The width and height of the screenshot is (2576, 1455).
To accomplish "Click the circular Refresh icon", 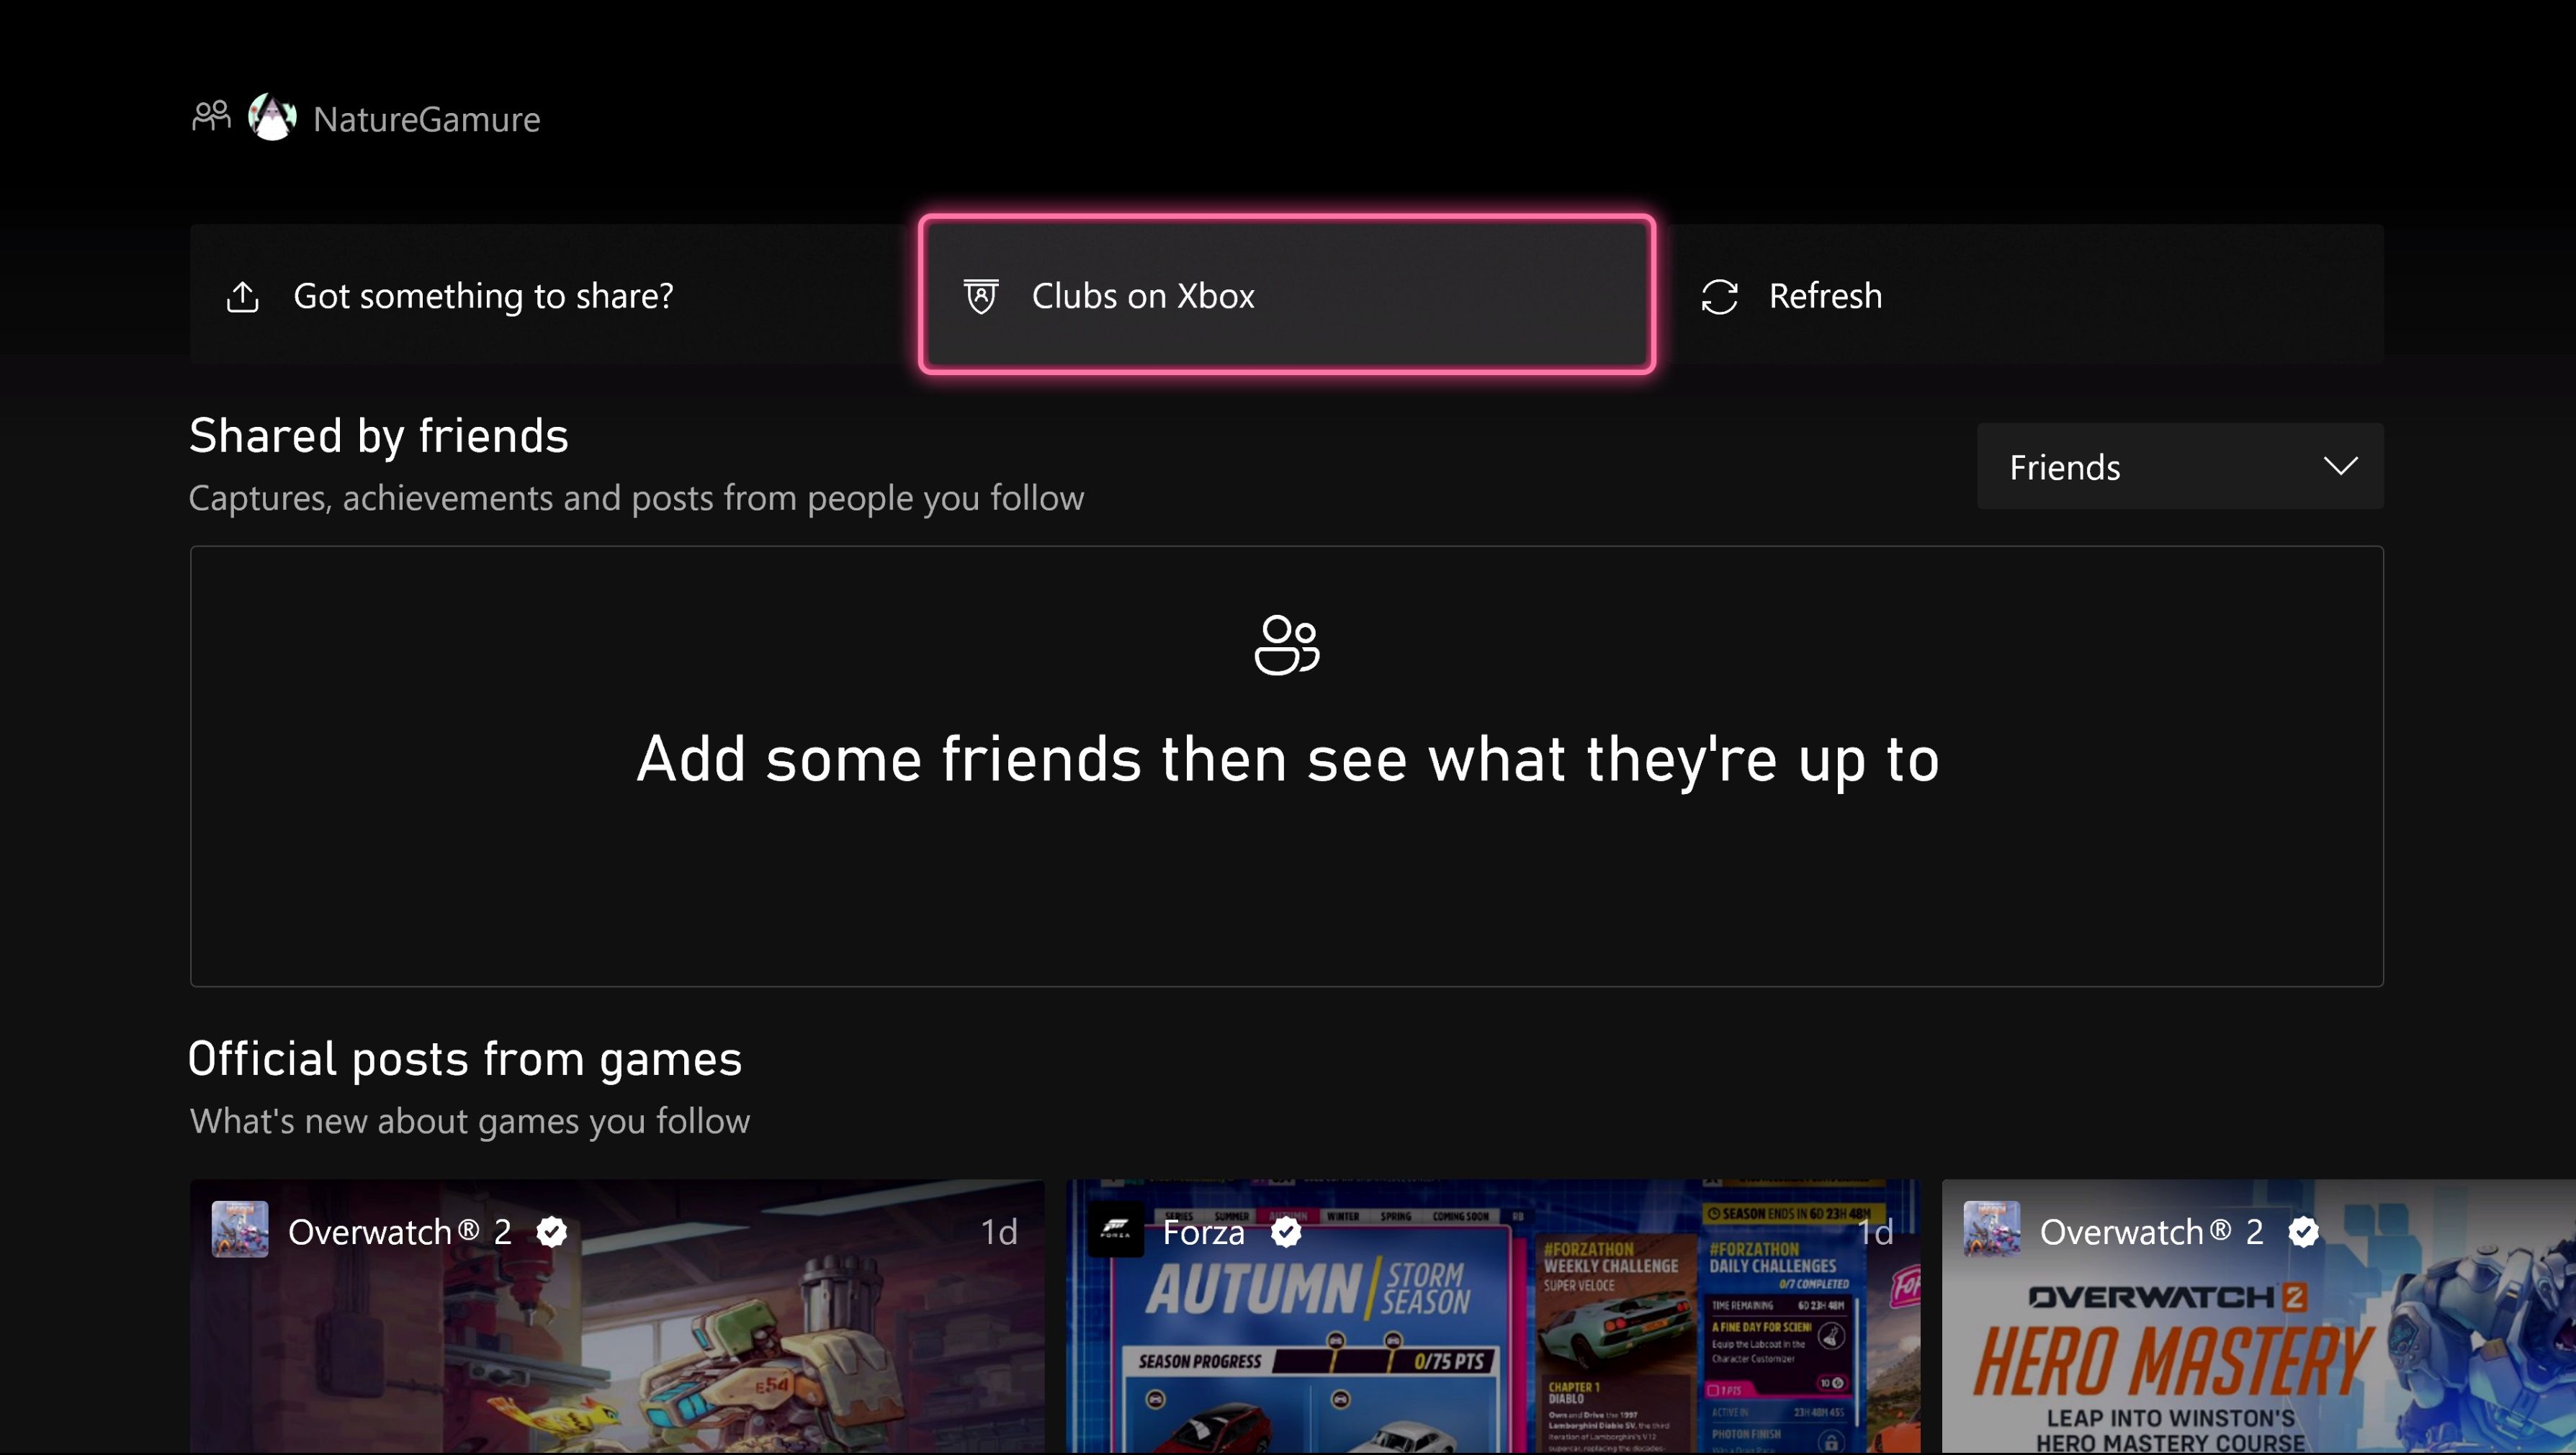I will click(x=1719, y=296).
